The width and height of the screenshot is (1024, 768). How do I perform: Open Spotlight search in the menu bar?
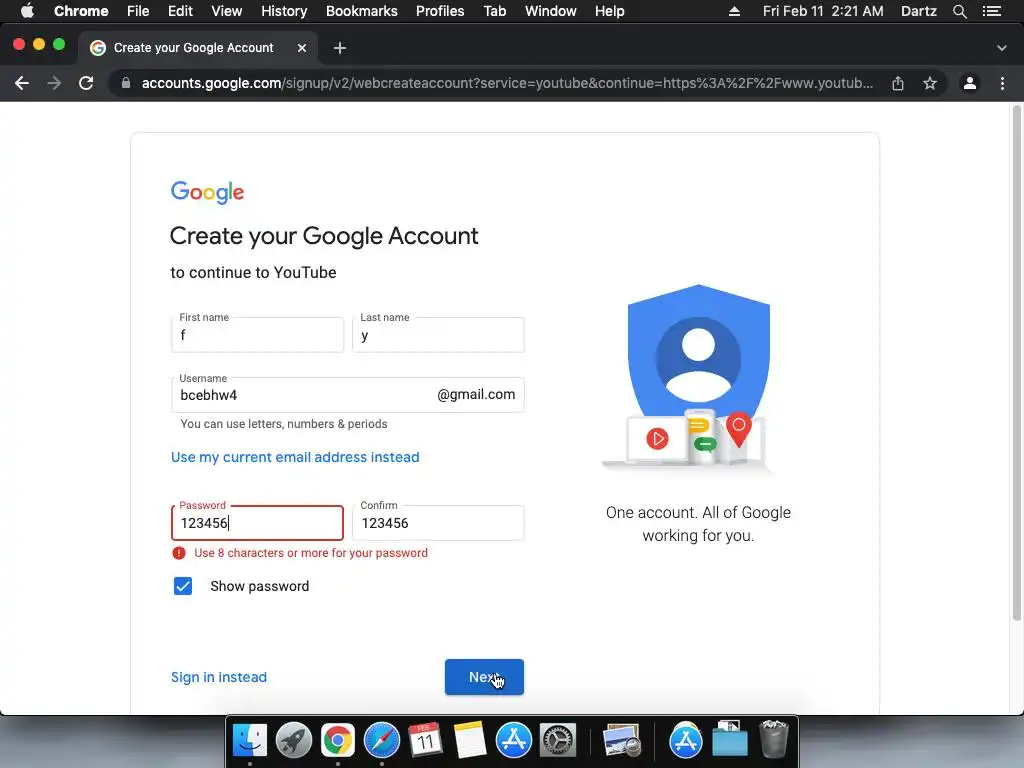pyautogui.click(x=959, y=11)
